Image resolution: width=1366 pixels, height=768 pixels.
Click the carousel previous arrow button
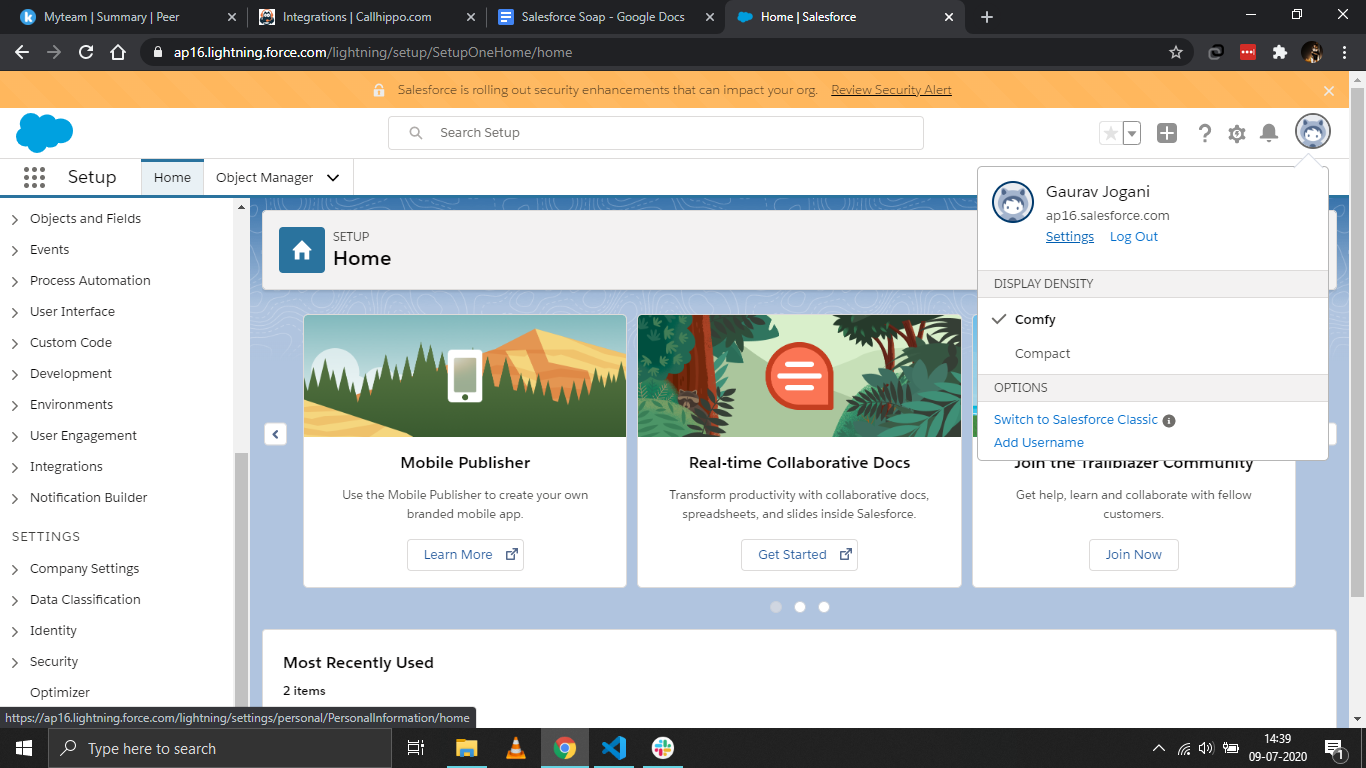click(276, 434)
